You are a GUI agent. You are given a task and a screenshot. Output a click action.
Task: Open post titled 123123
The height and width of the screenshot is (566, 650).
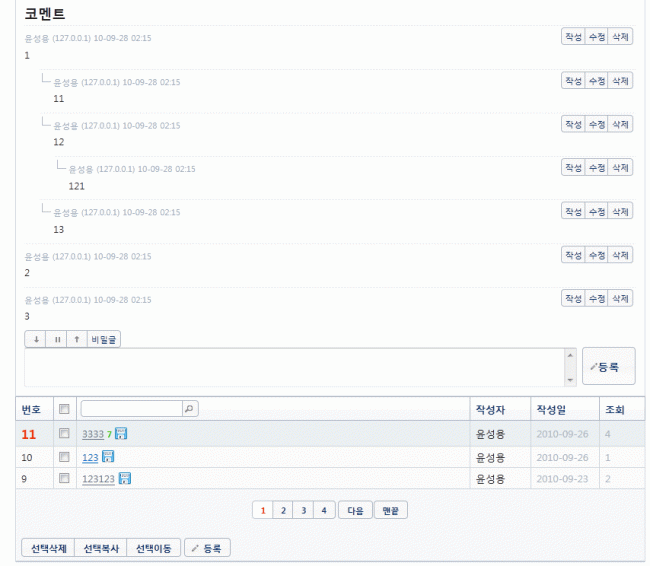pos(98,479)
